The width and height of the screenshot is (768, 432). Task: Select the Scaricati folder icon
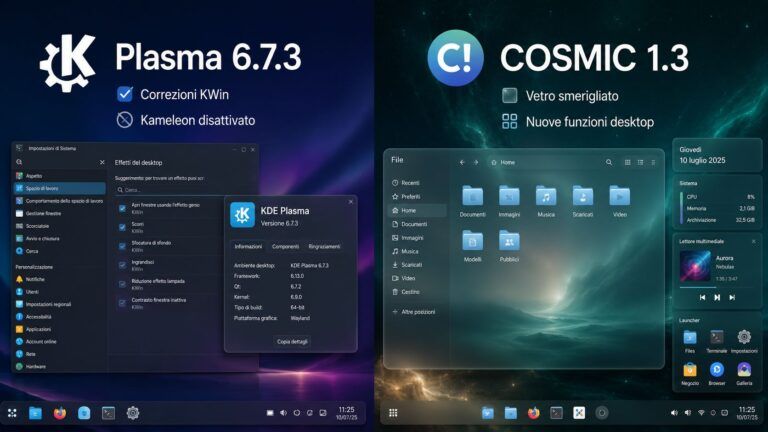coord(583,196)
